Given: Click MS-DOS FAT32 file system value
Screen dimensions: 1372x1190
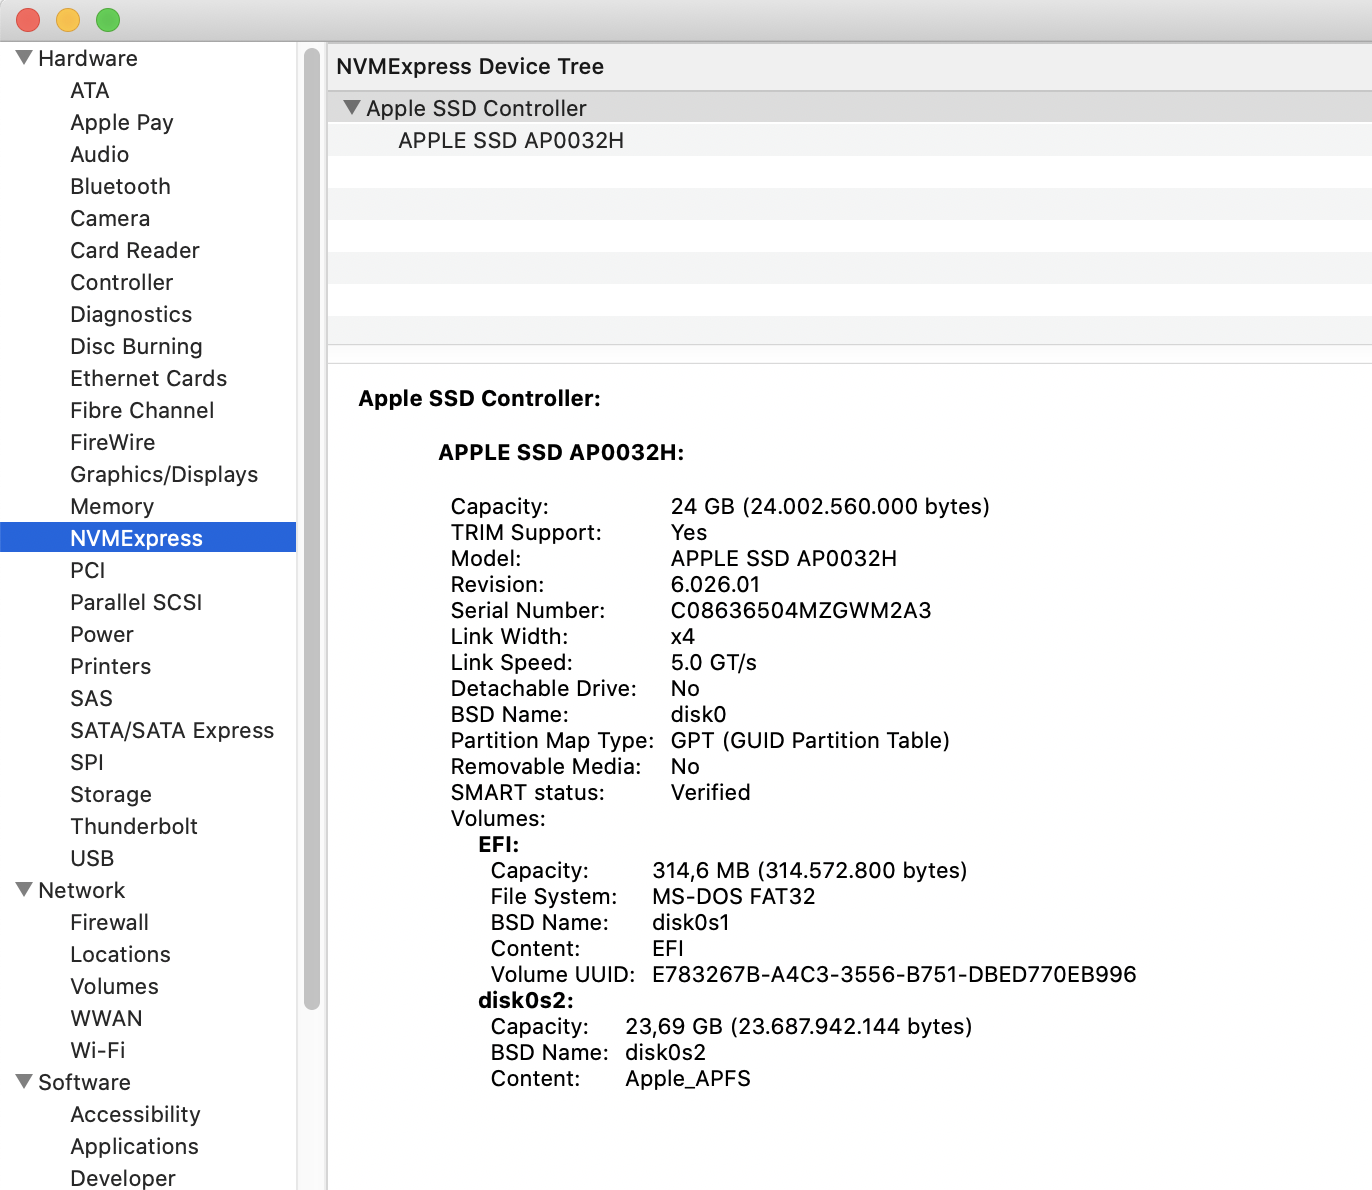Looking at the screenshot, I should [x=734, y=896].
